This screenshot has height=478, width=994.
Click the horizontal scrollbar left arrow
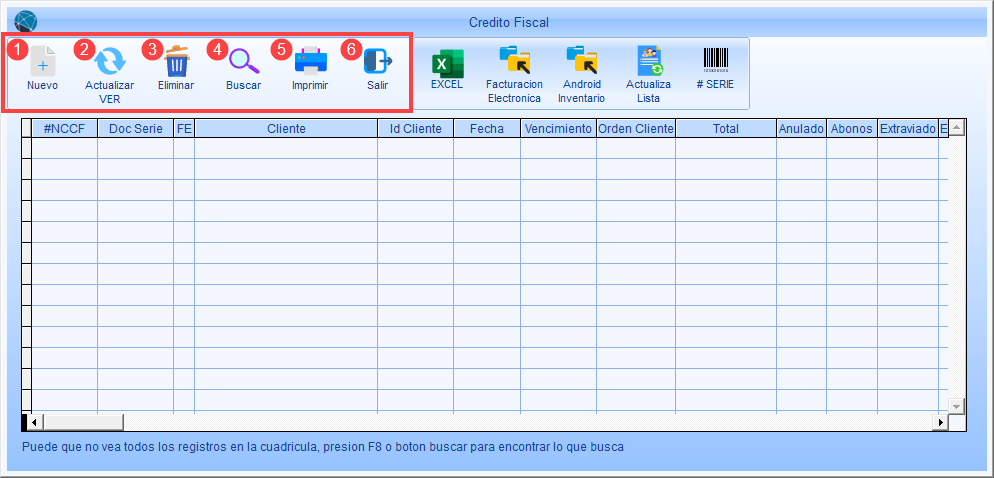pos(36,422)
